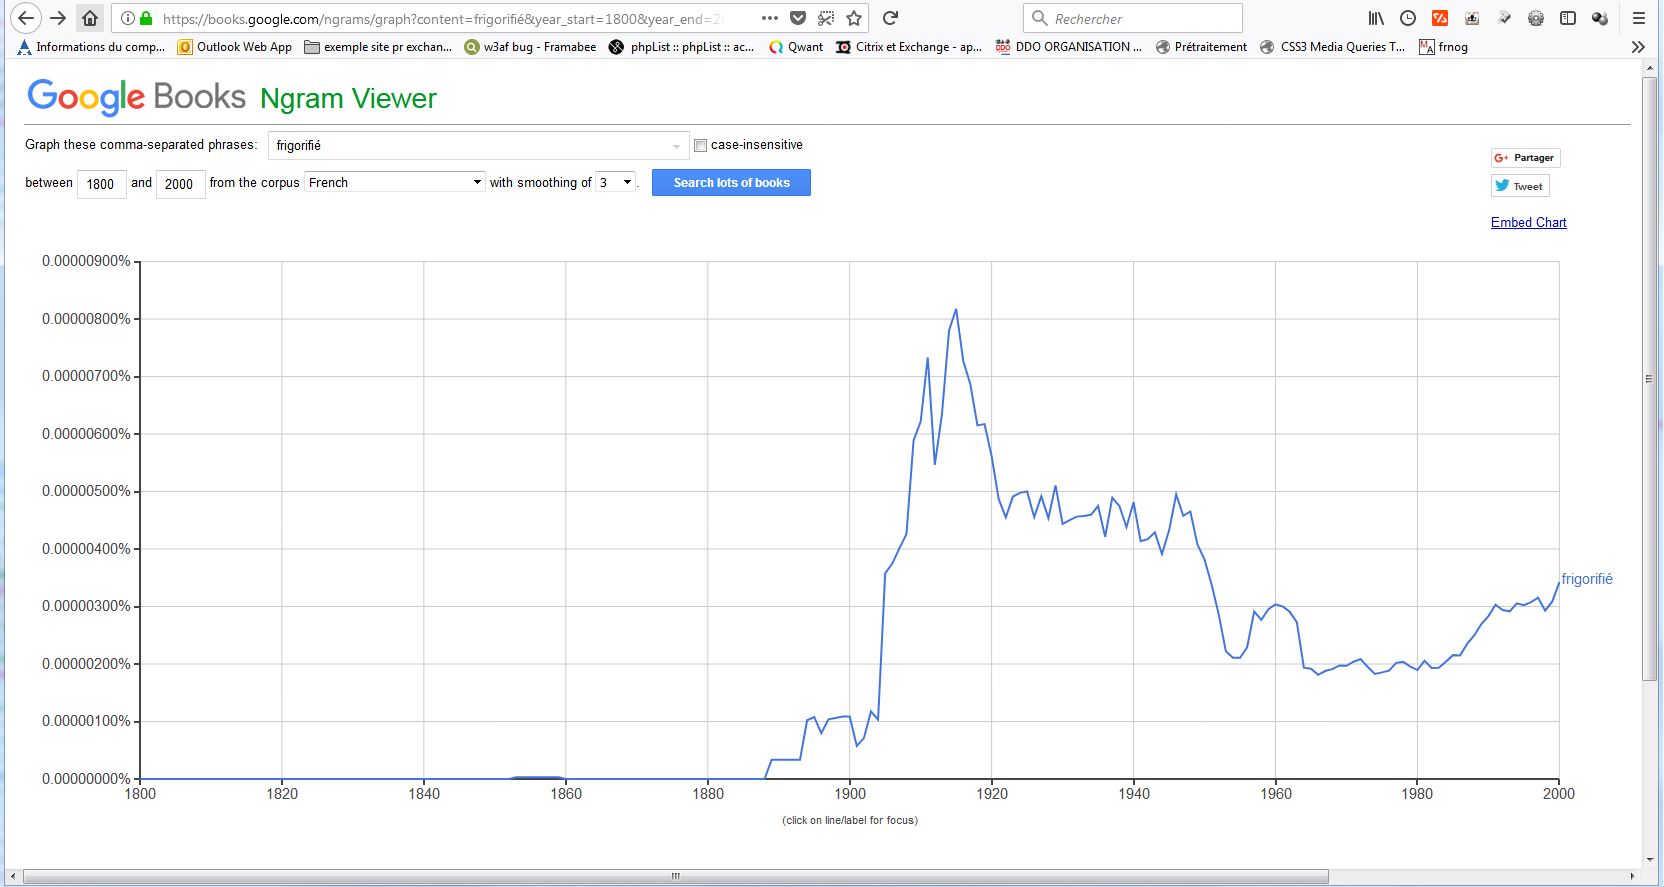Viewport: 1664px width, 887px height.
Task: Expand the French corpus dropdown
Action: 394,182
